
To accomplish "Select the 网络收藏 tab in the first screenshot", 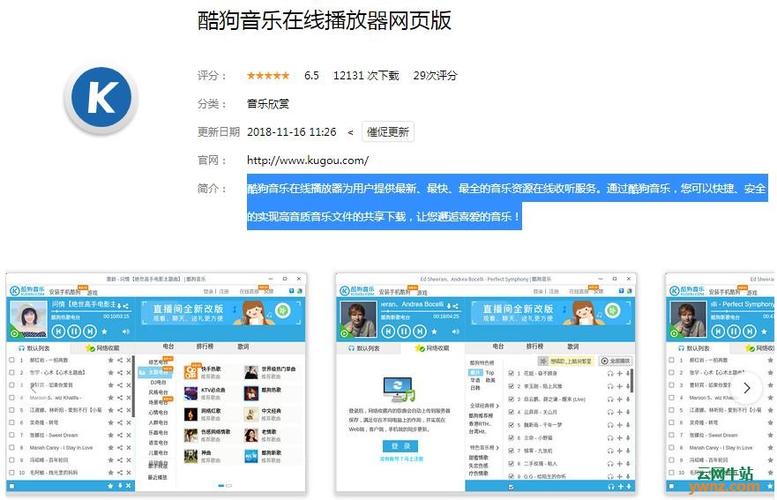I will [102, 348].
